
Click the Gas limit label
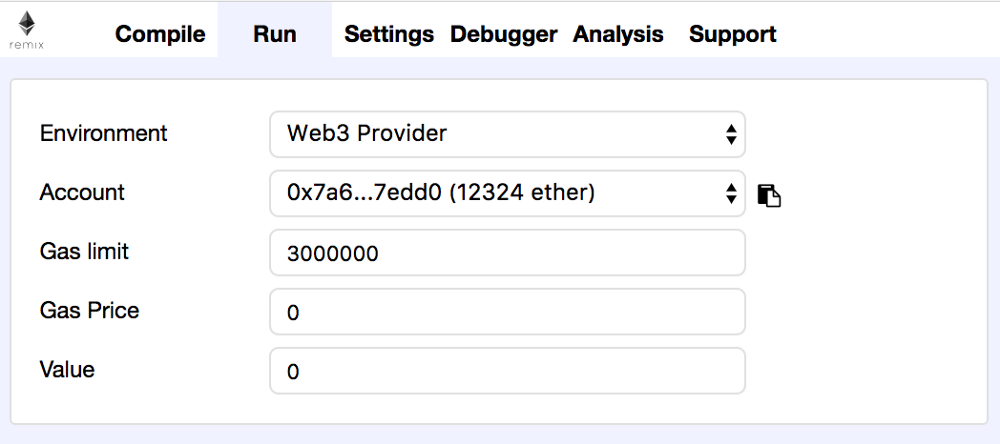tap(84, 251)
